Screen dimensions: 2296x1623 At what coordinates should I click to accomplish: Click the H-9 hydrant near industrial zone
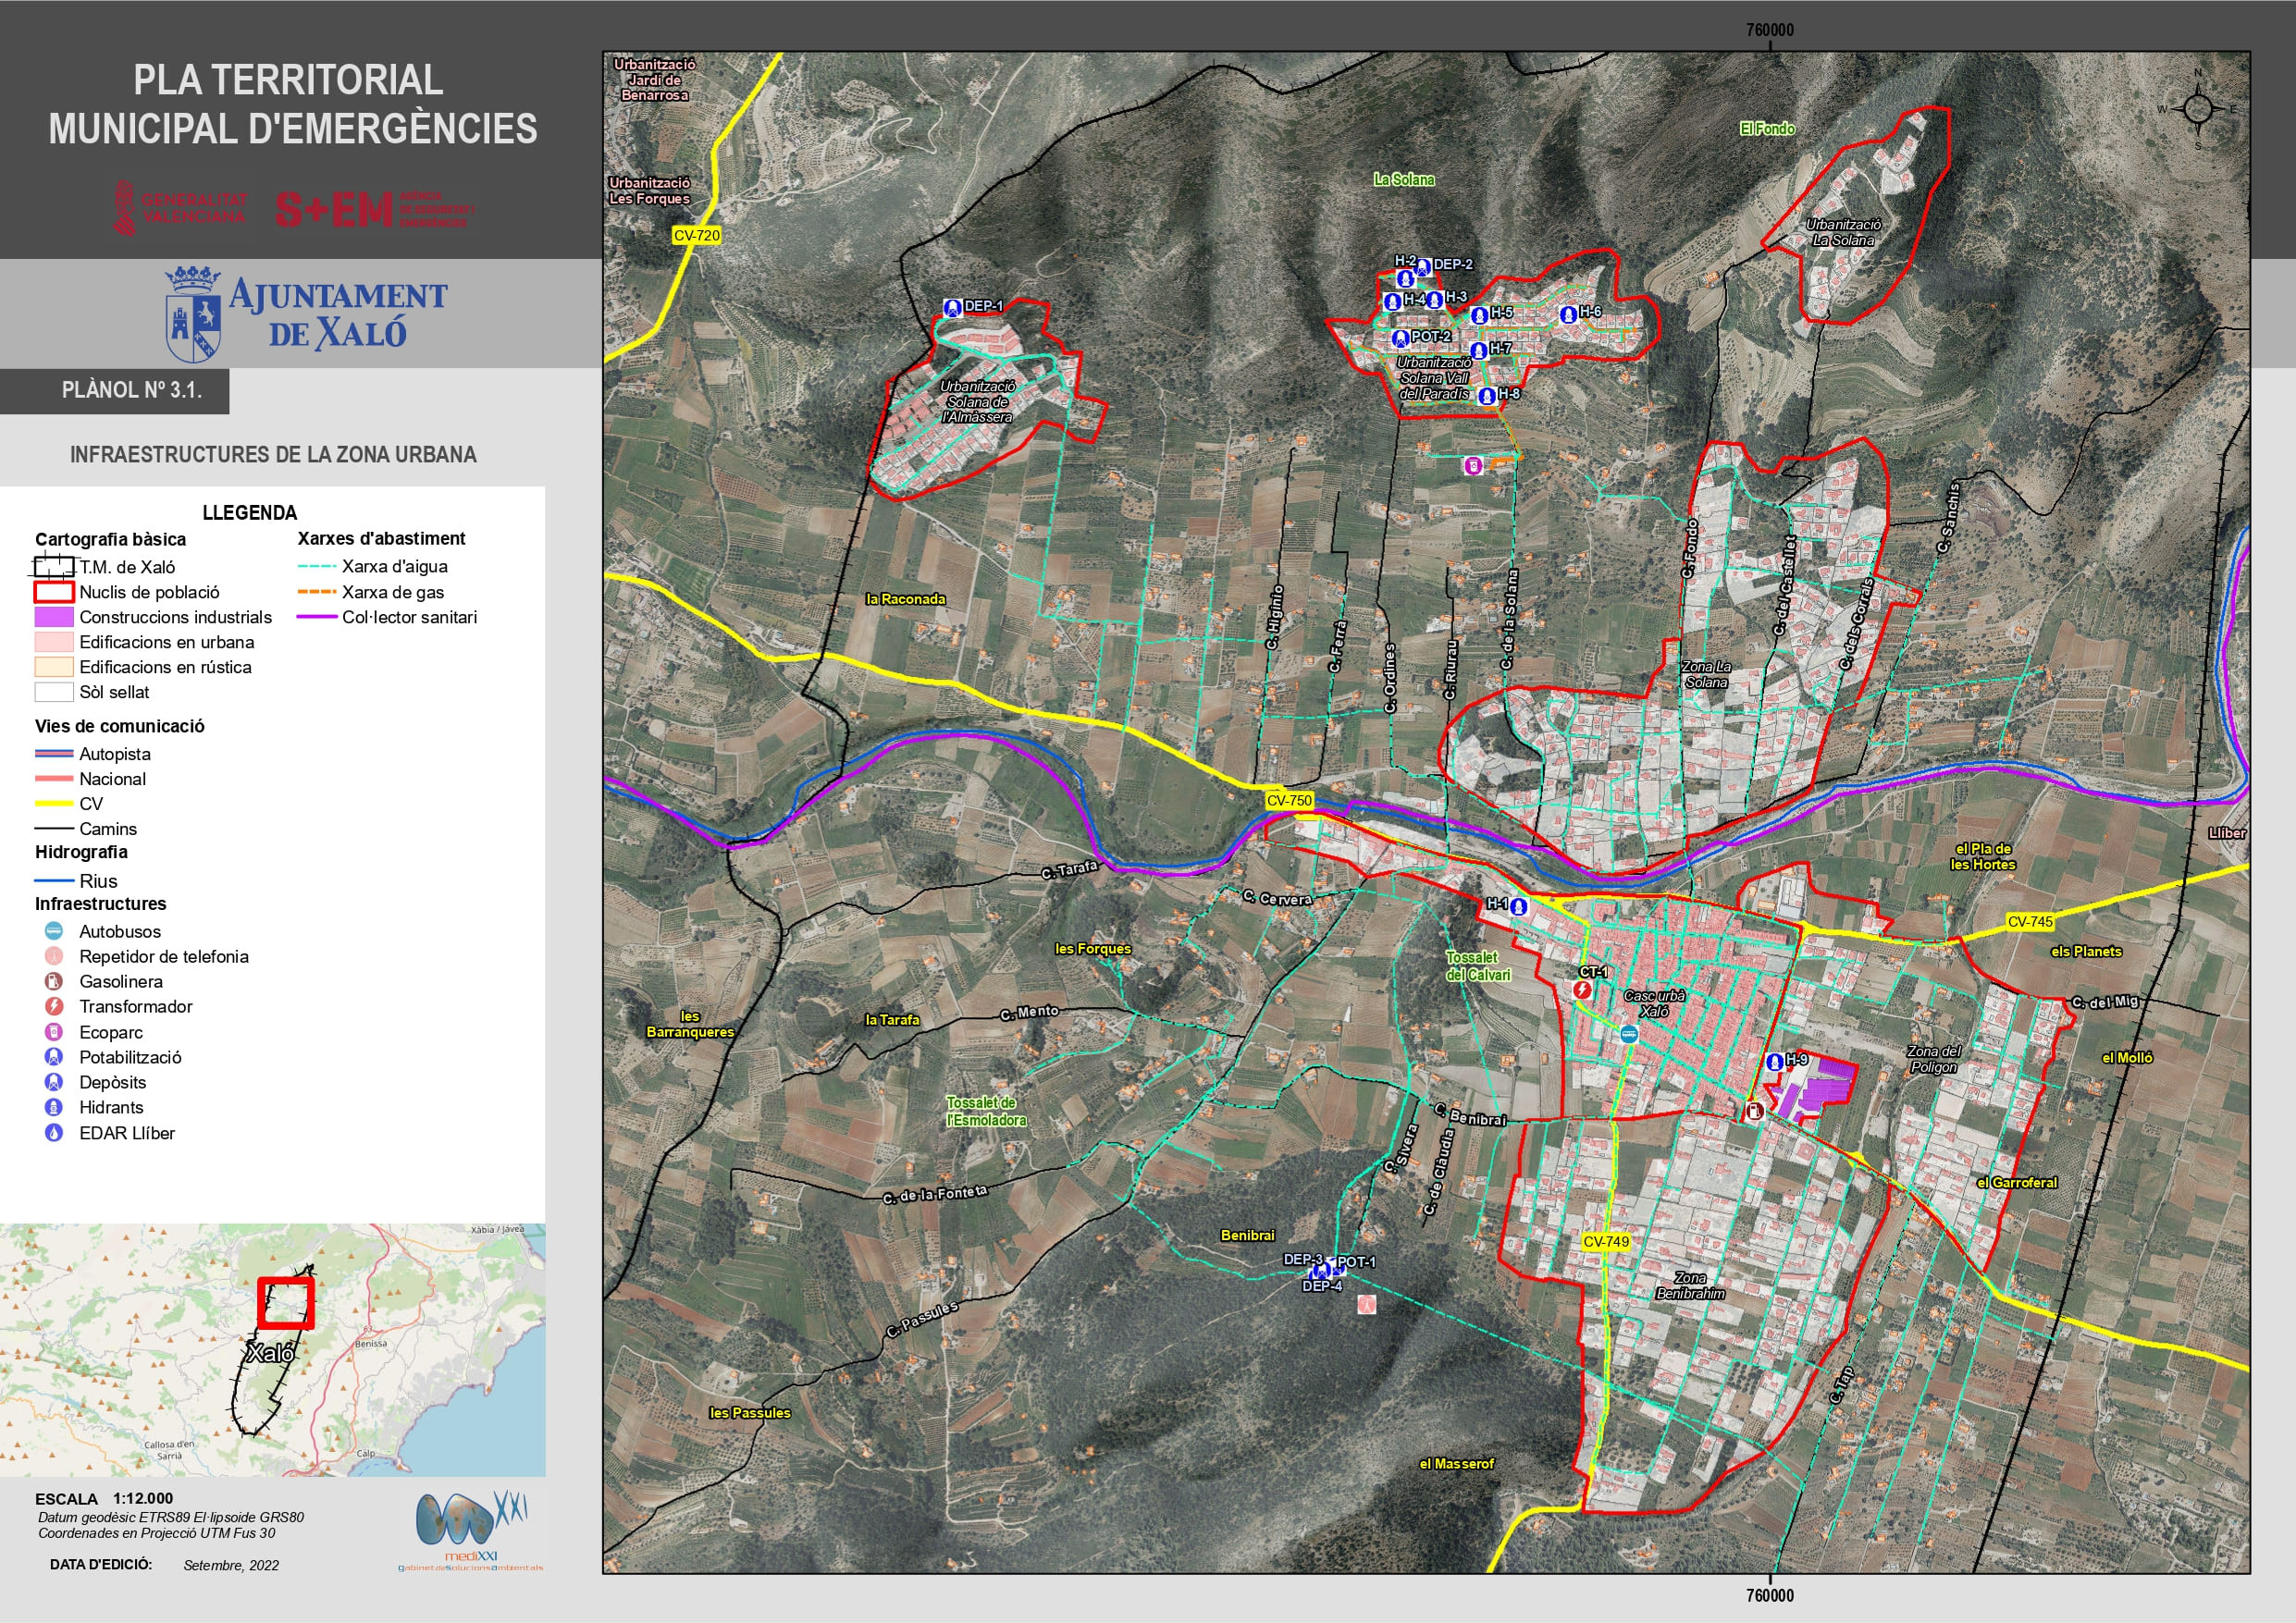(x=1774, y=1061)
